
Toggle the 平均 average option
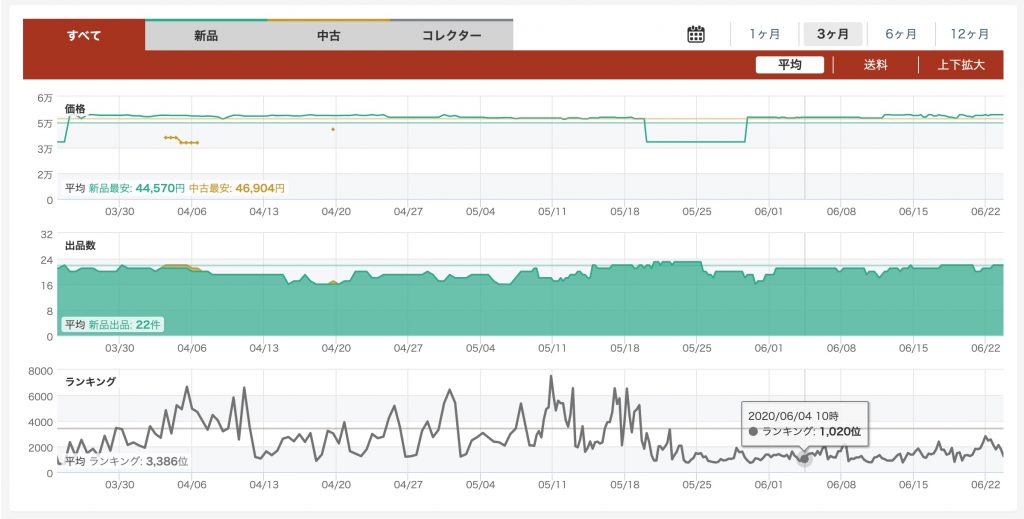(x=790, y=65)
